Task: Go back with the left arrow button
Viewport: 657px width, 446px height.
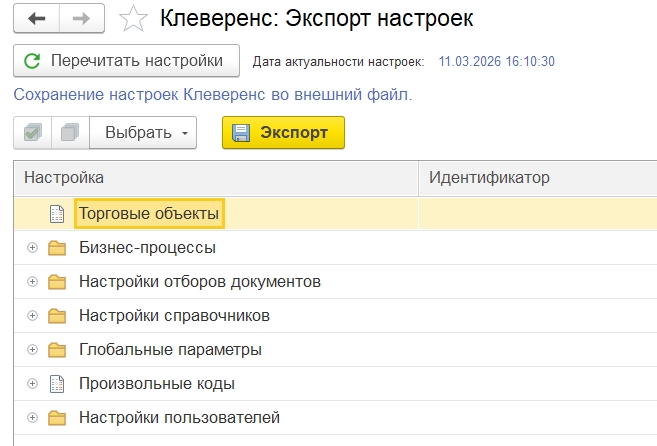Action: (x=36, y=18)
